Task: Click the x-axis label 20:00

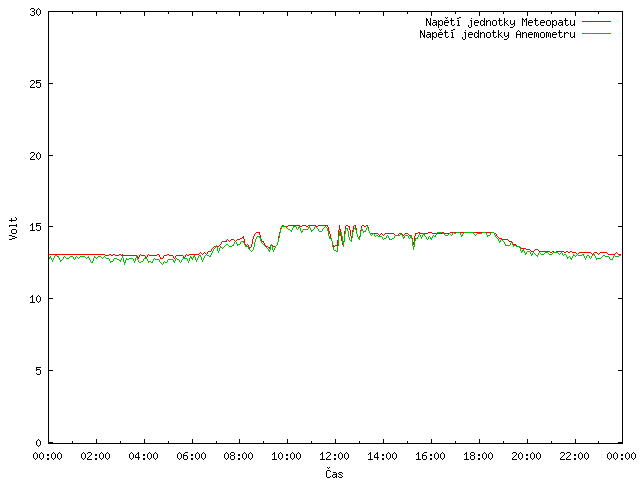Action: click(x=527, y=456)
